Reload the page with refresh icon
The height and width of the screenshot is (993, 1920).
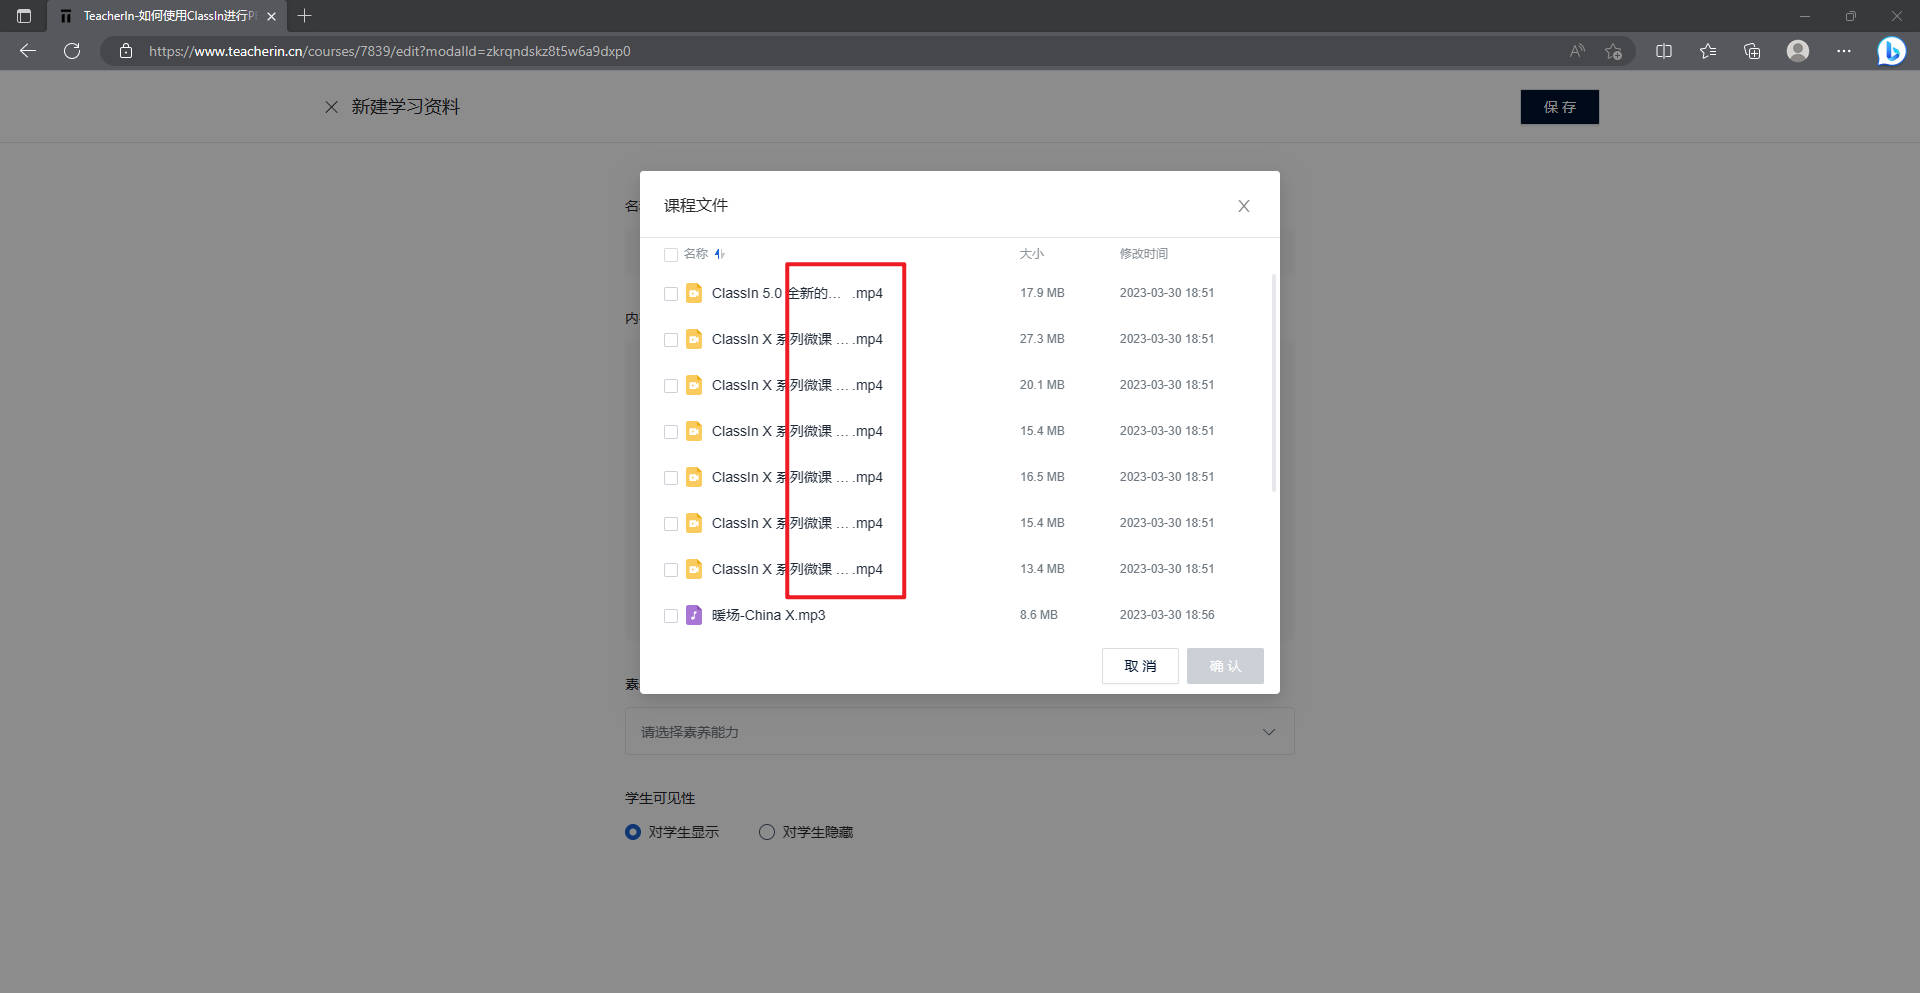click(72, 51)
